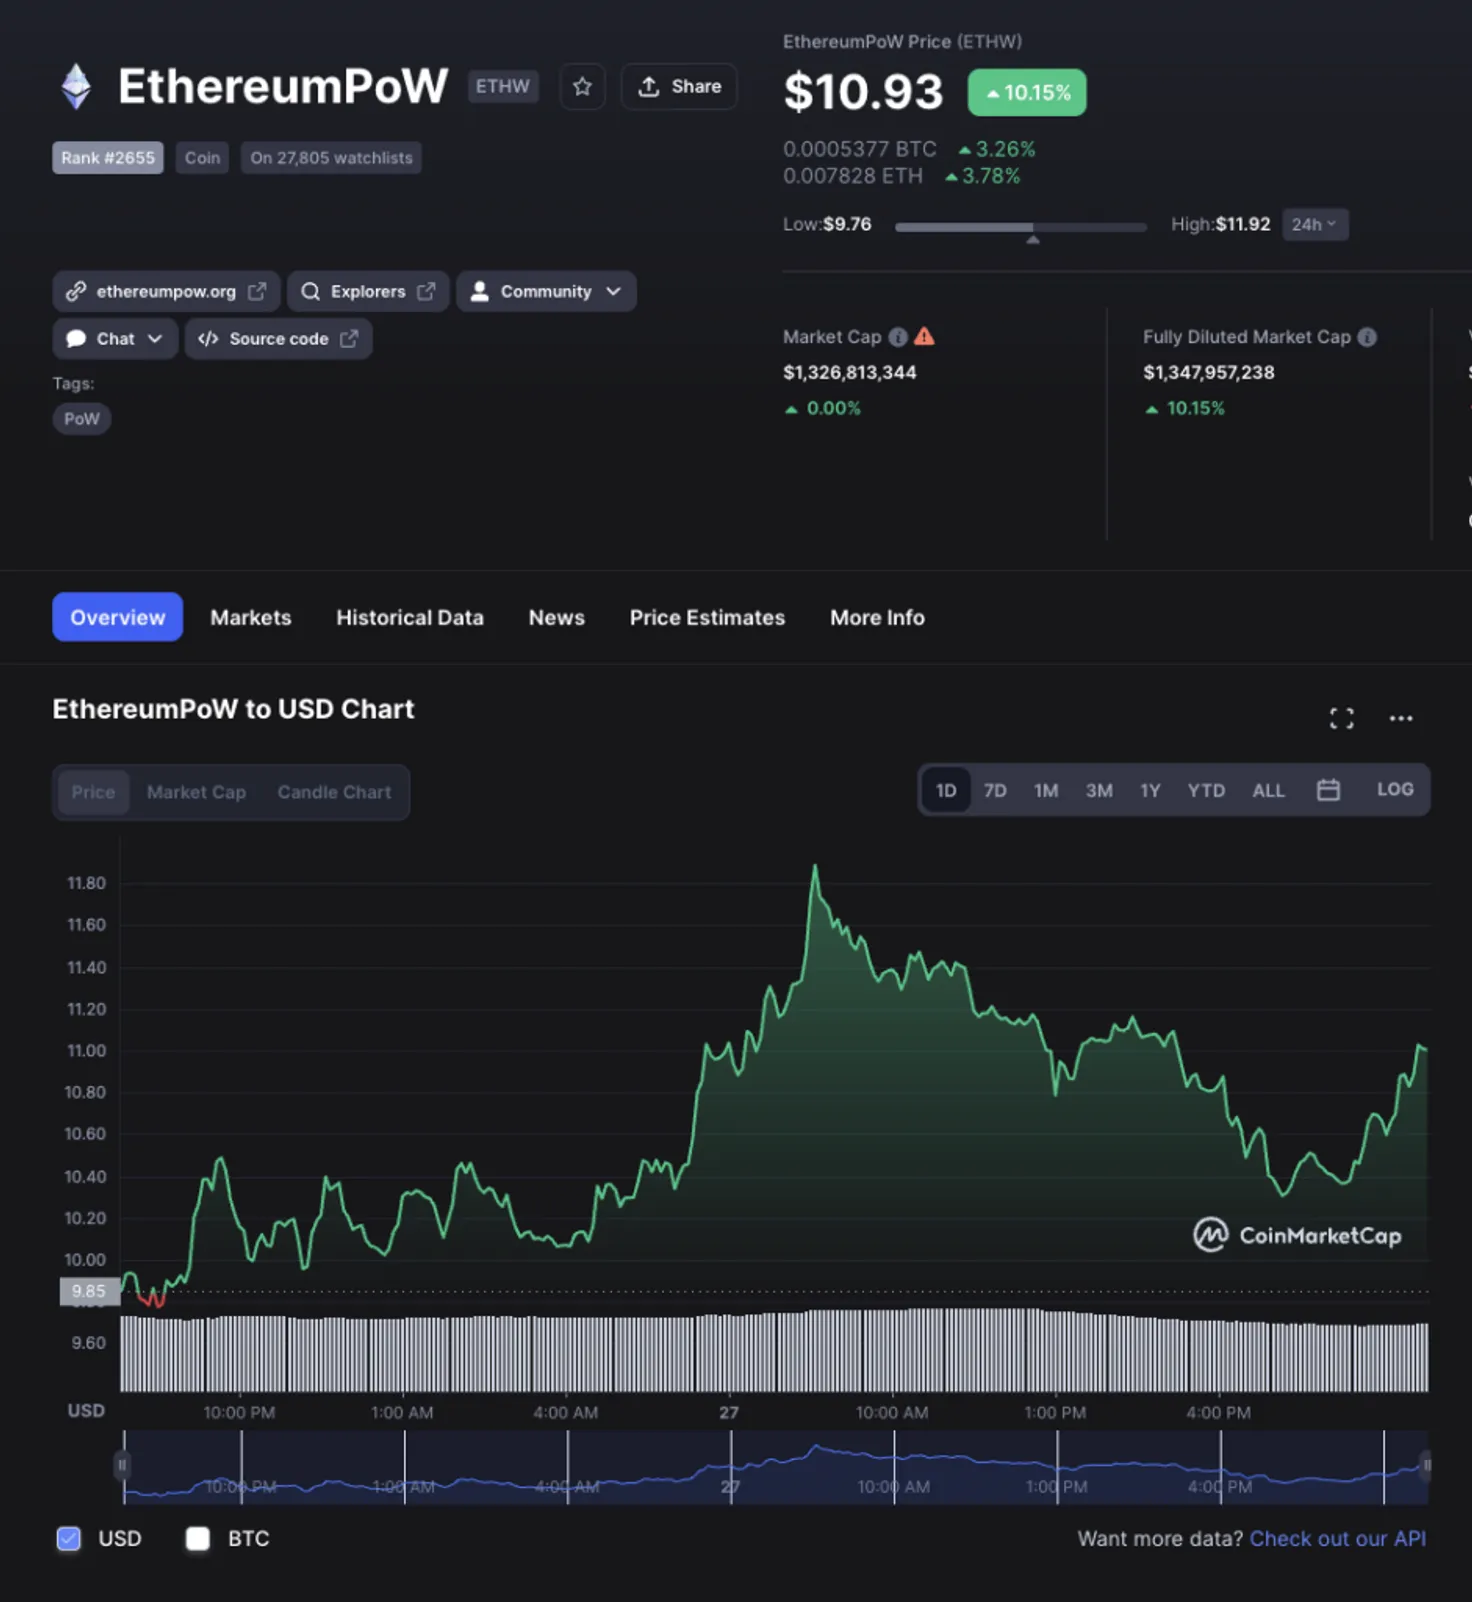Open the Price Estimates tab
Viewport: 1472px width, 1602px height.
coord(707,618)
